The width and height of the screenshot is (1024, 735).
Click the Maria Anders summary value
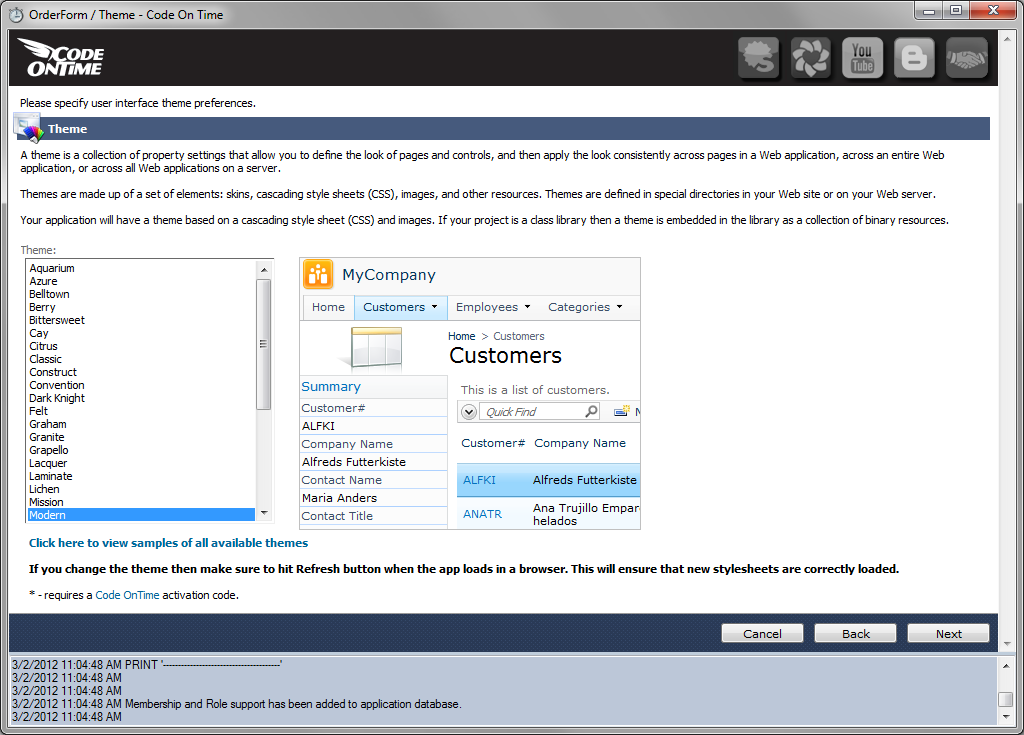click(340, 498)
